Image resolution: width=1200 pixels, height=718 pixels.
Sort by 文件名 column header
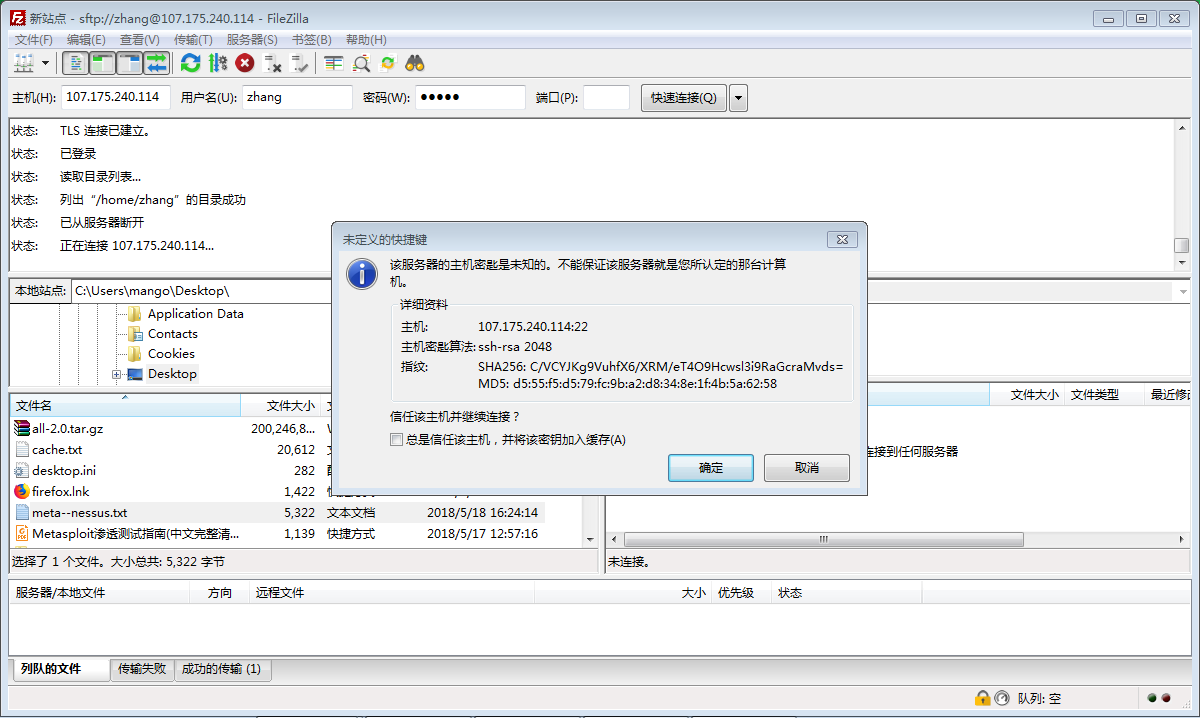click(125, 406)
